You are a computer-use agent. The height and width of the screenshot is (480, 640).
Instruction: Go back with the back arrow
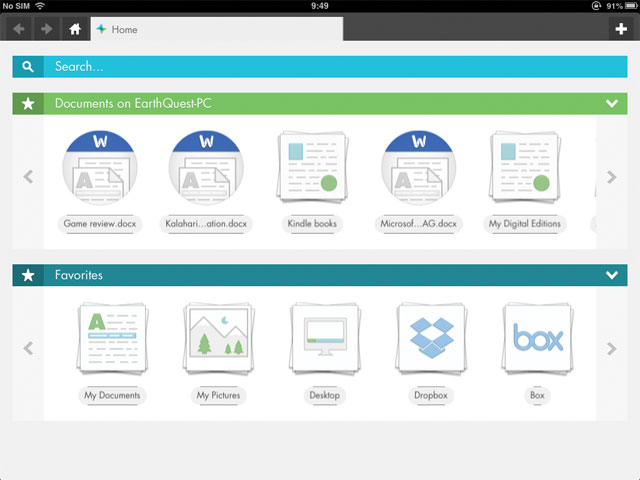click(19, 29)
